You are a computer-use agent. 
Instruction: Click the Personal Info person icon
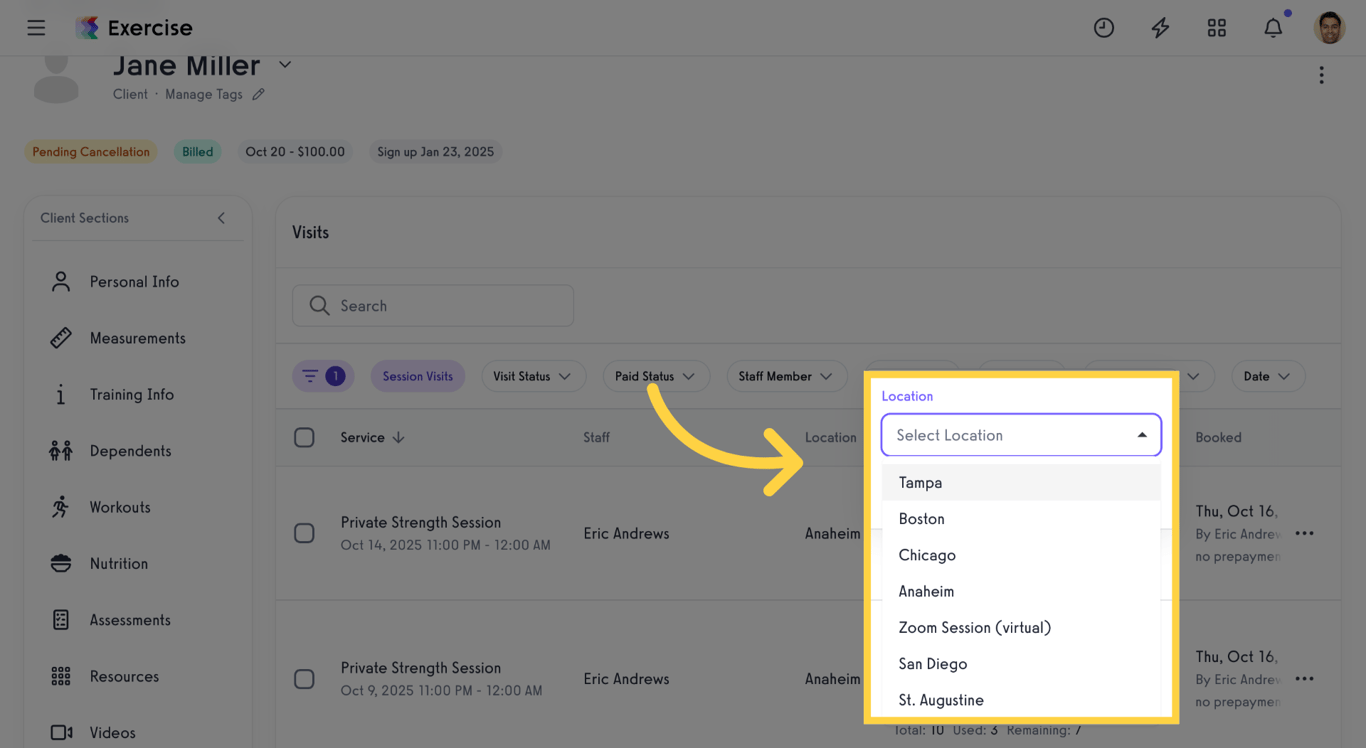(61, 282)
